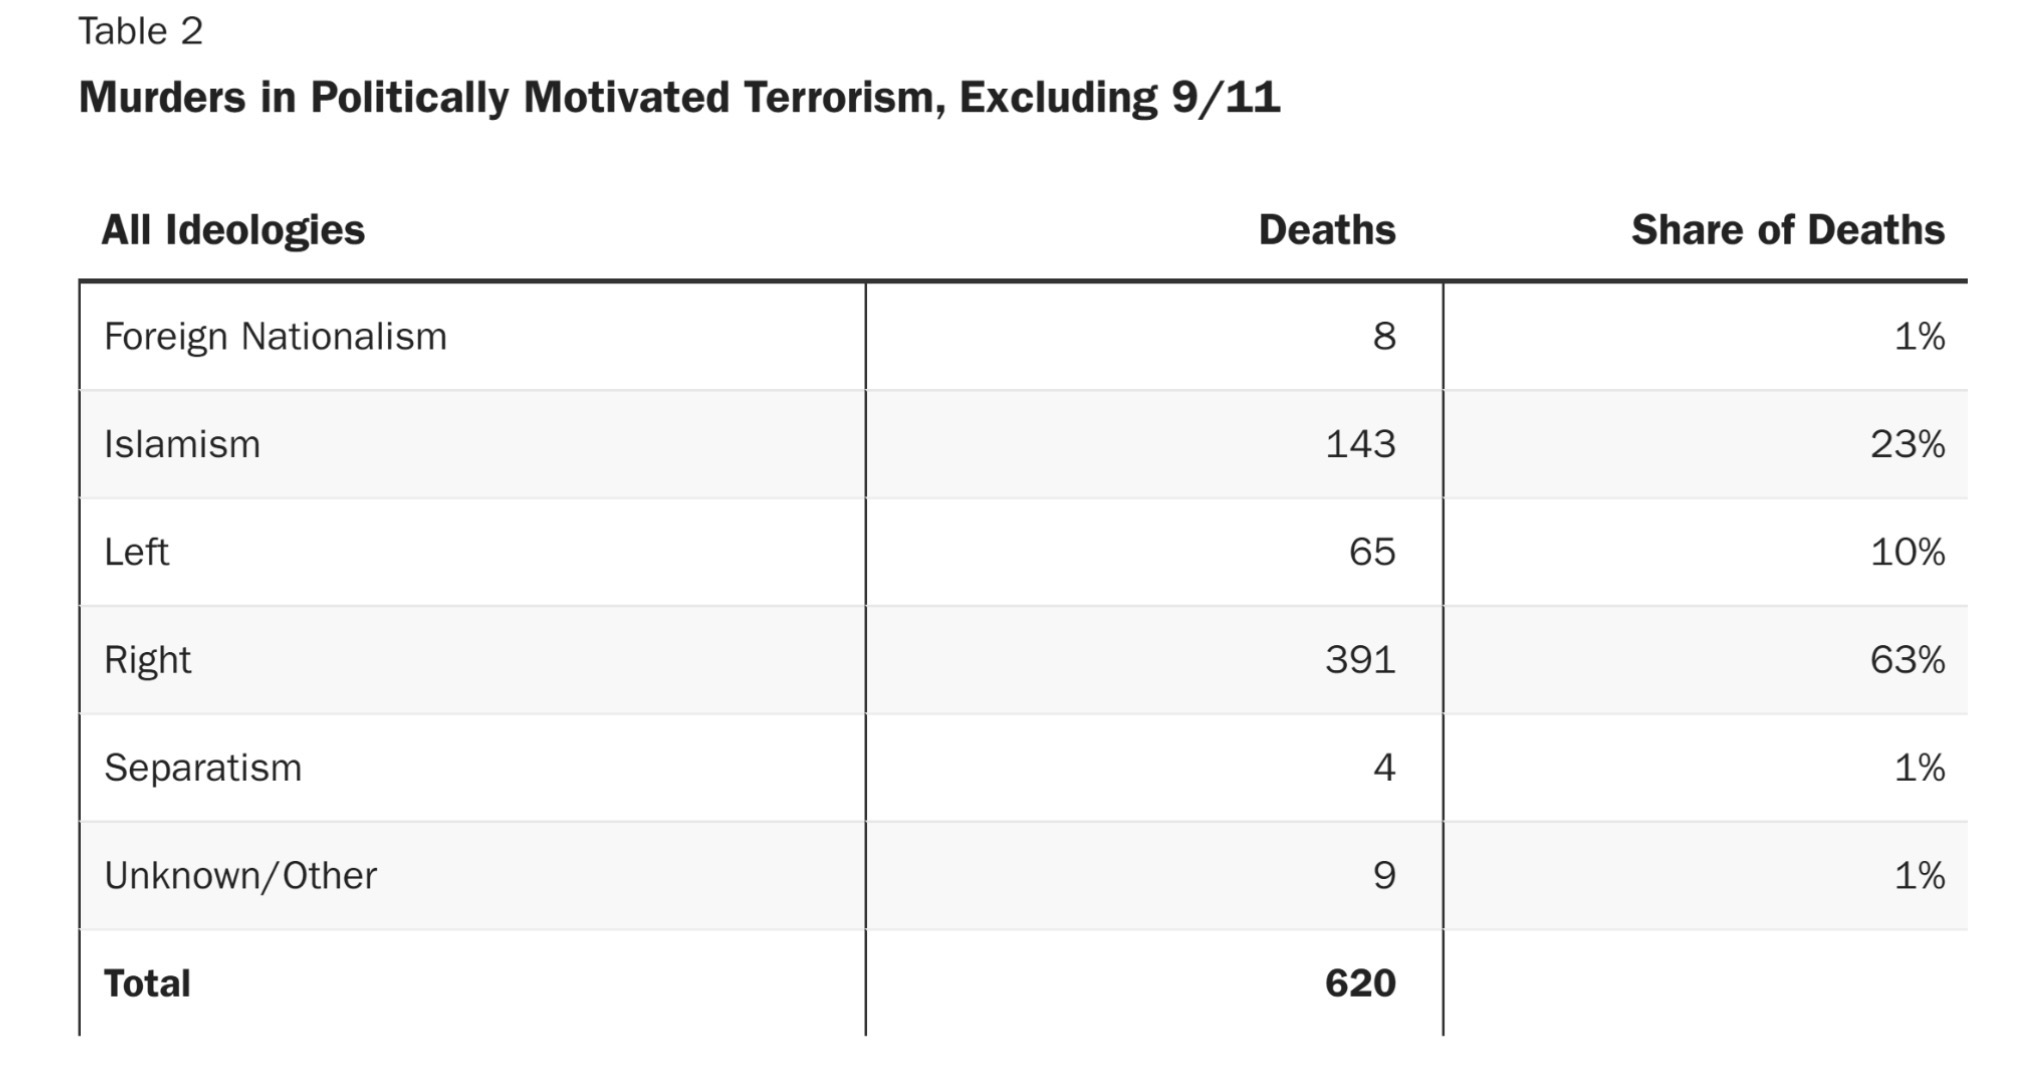This screenshot has width=2044, height=1086.
Task: Select the "Share of Deaths" column header
Action: 1787,230
